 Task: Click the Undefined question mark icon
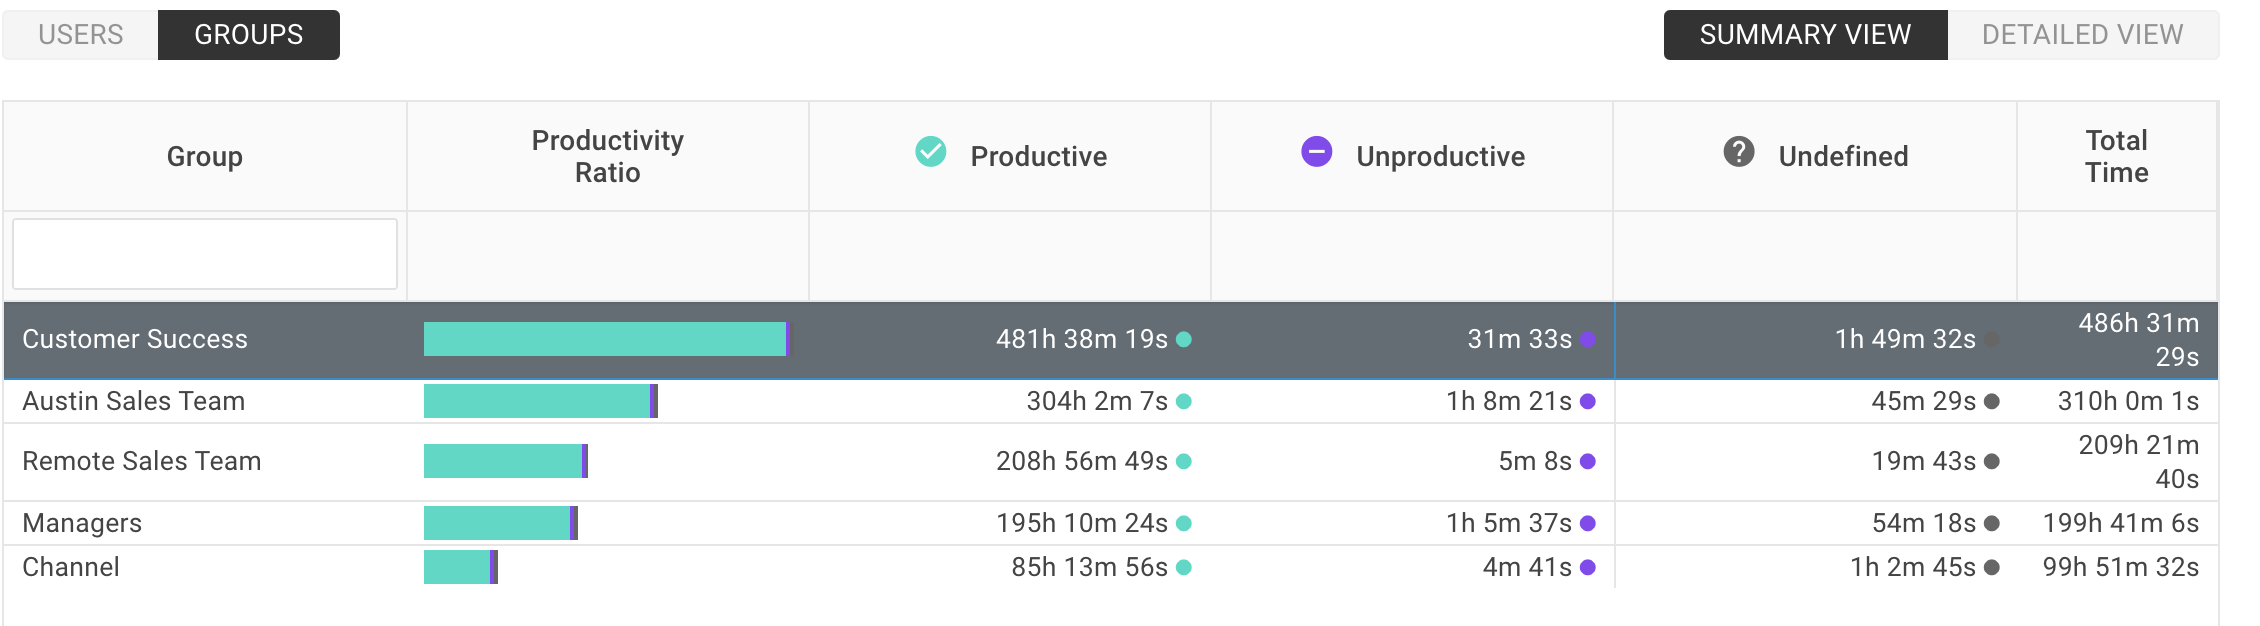tap(1739, 152)
